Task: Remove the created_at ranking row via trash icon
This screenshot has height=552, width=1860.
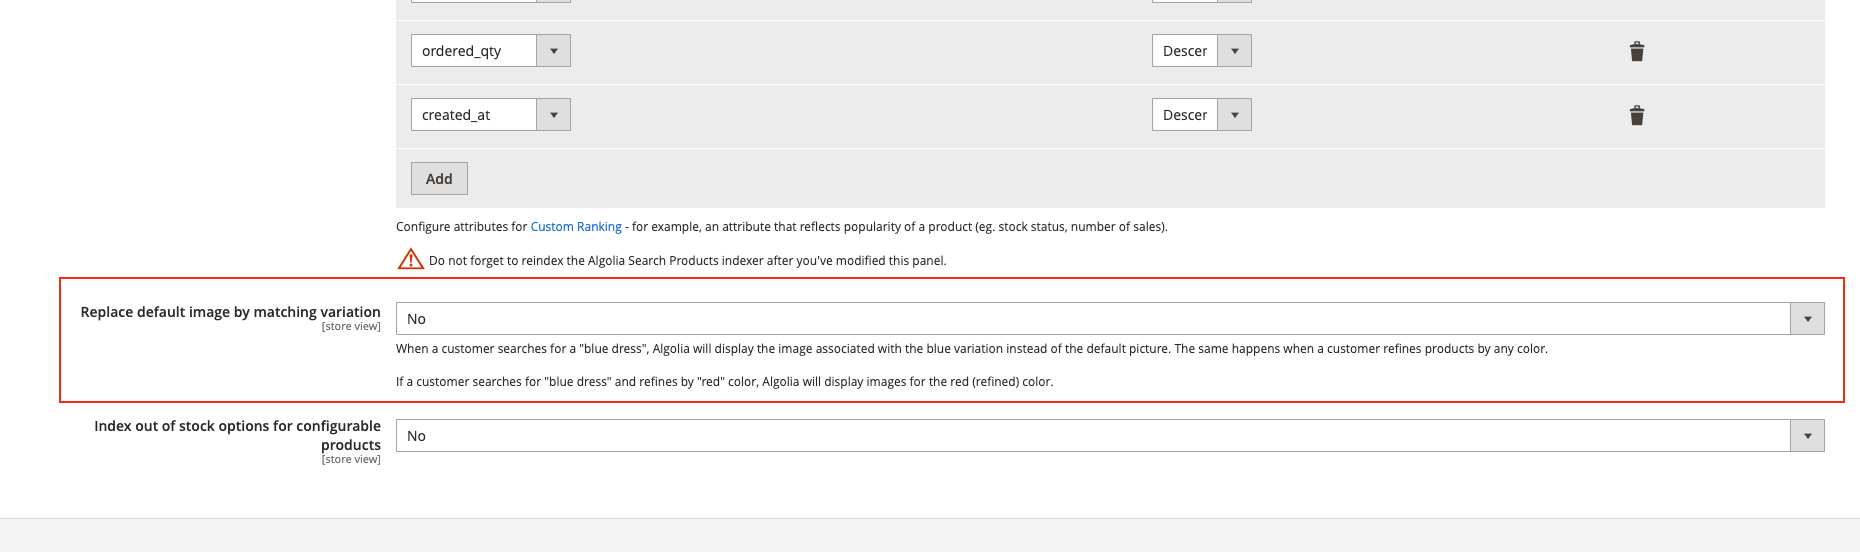Action: [1637, 115]
